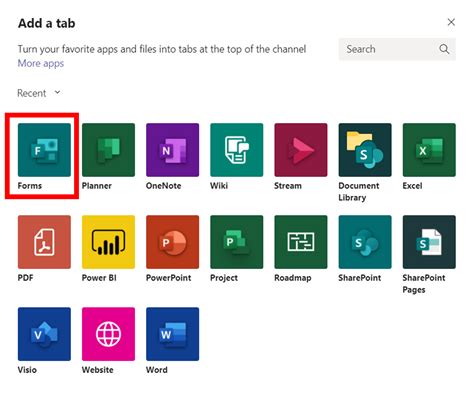Choose the OneNote app icon
The image size is (474, 398).
click(x=172, y=150)
